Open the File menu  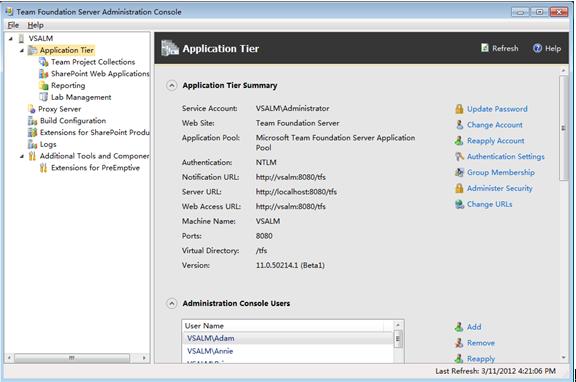[13, 25]
